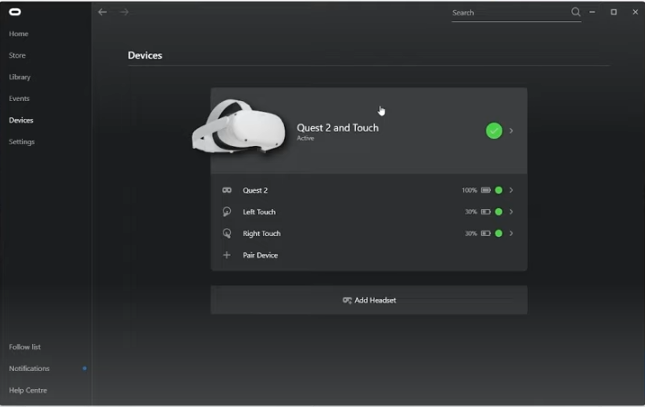
Task: Maximize the Oculus window
Action: click(x=614, y=12)
